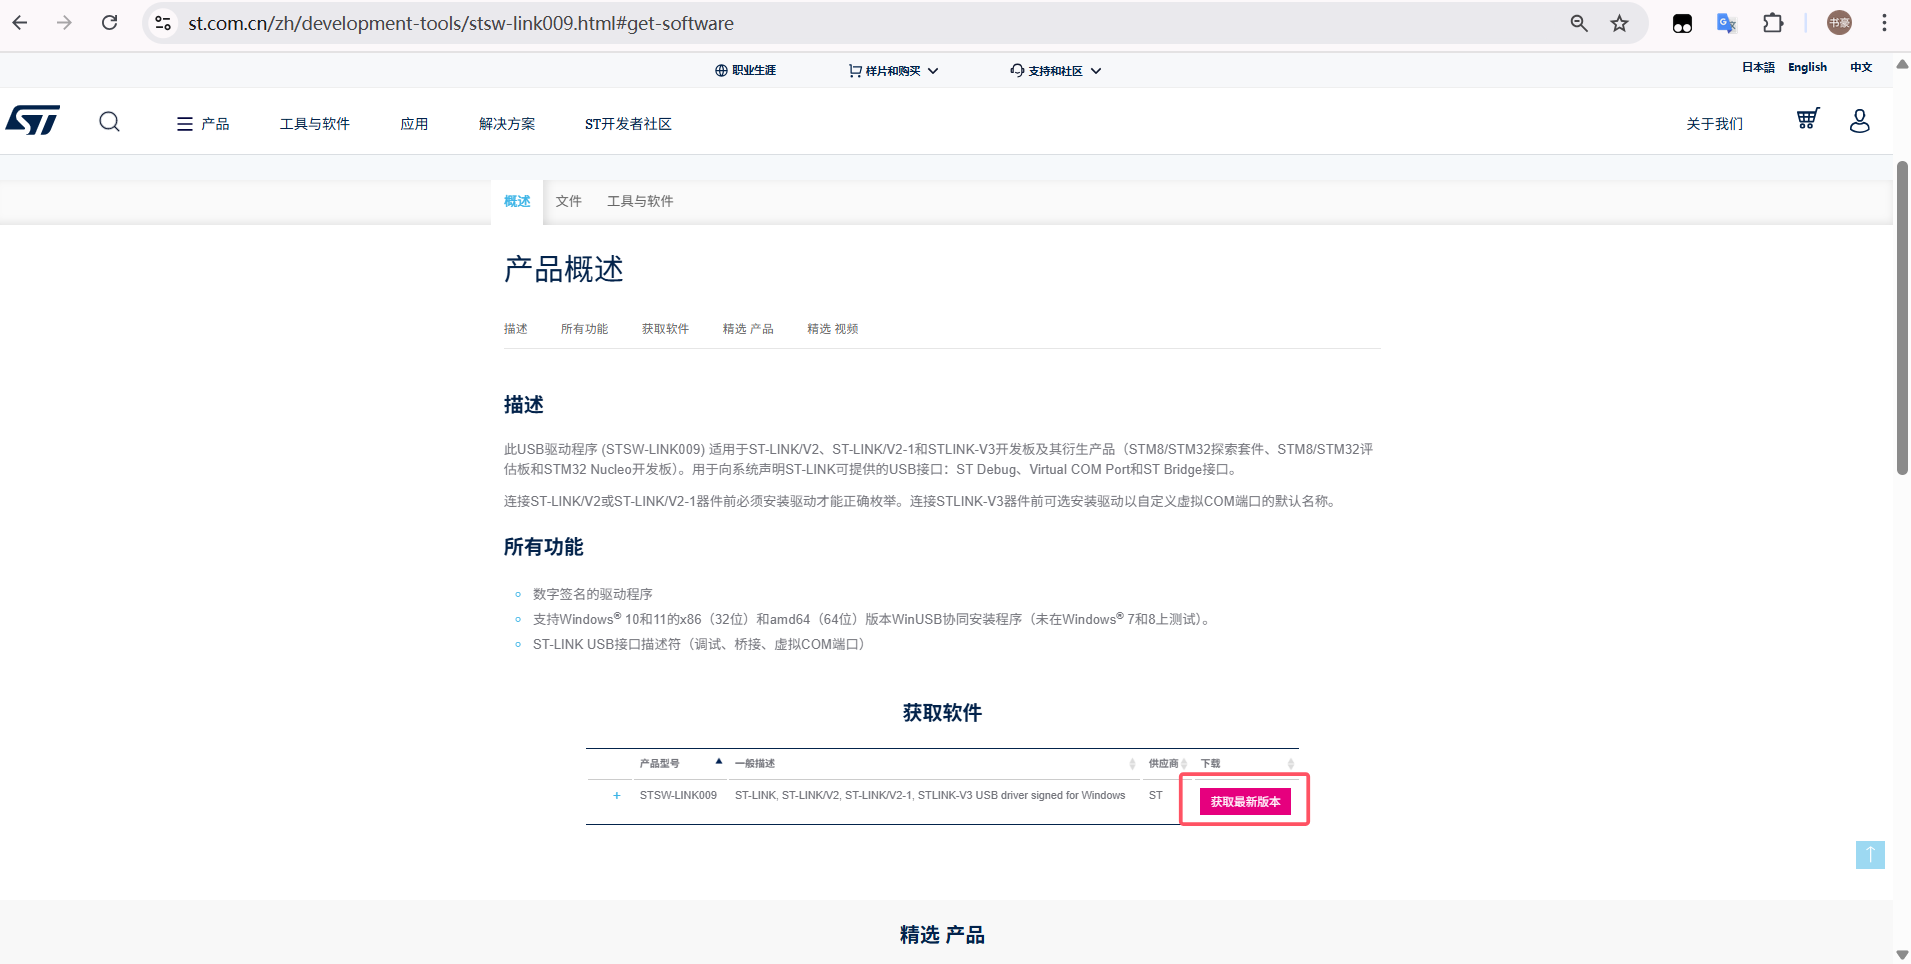Jump to 描述 anchor link
1911x964 pixels.
click(516, 329)
